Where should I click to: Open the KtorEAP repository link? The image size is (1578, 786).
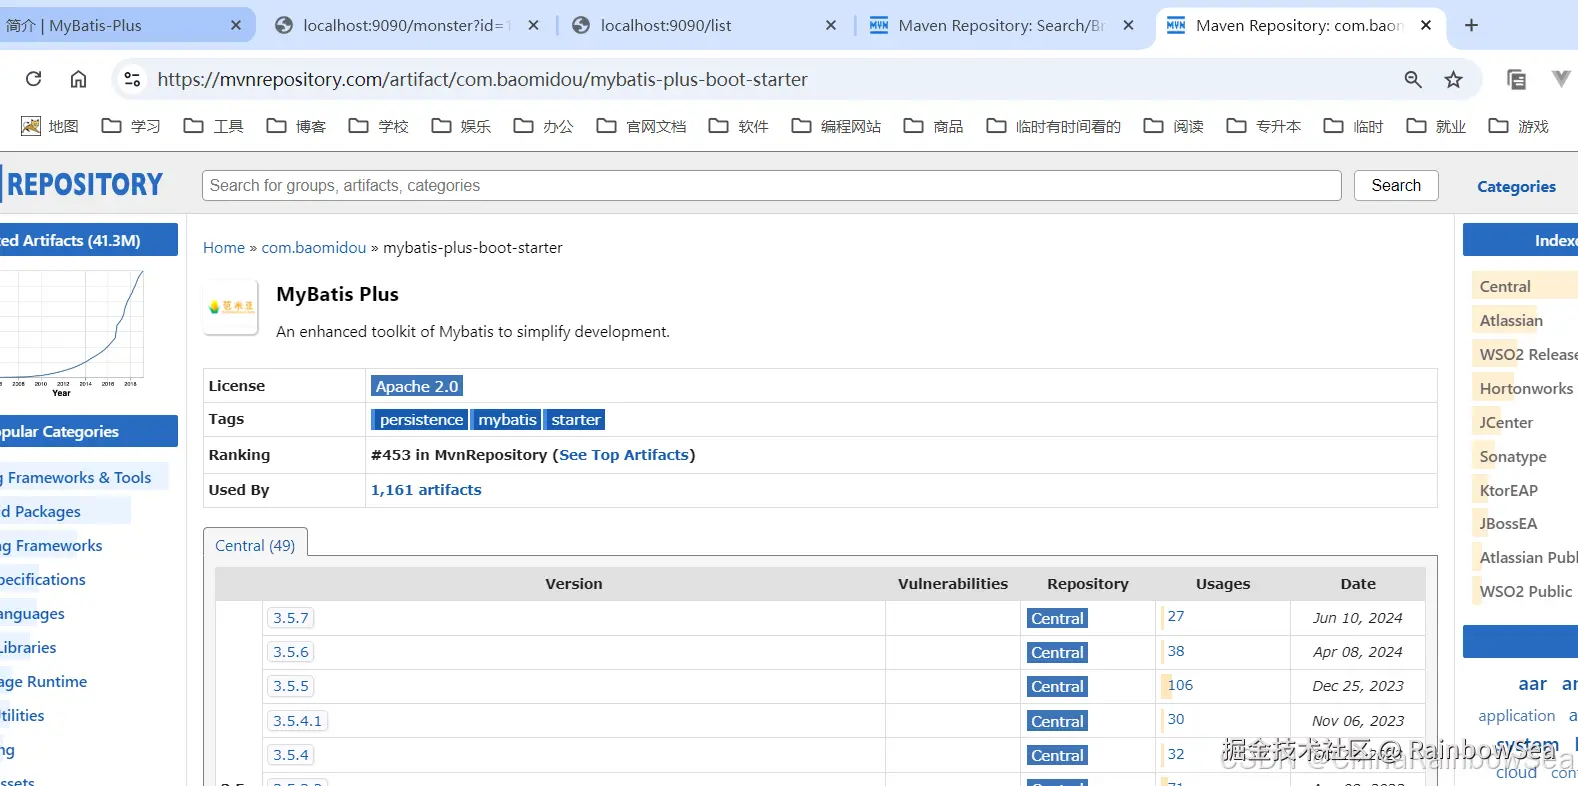1508,491
